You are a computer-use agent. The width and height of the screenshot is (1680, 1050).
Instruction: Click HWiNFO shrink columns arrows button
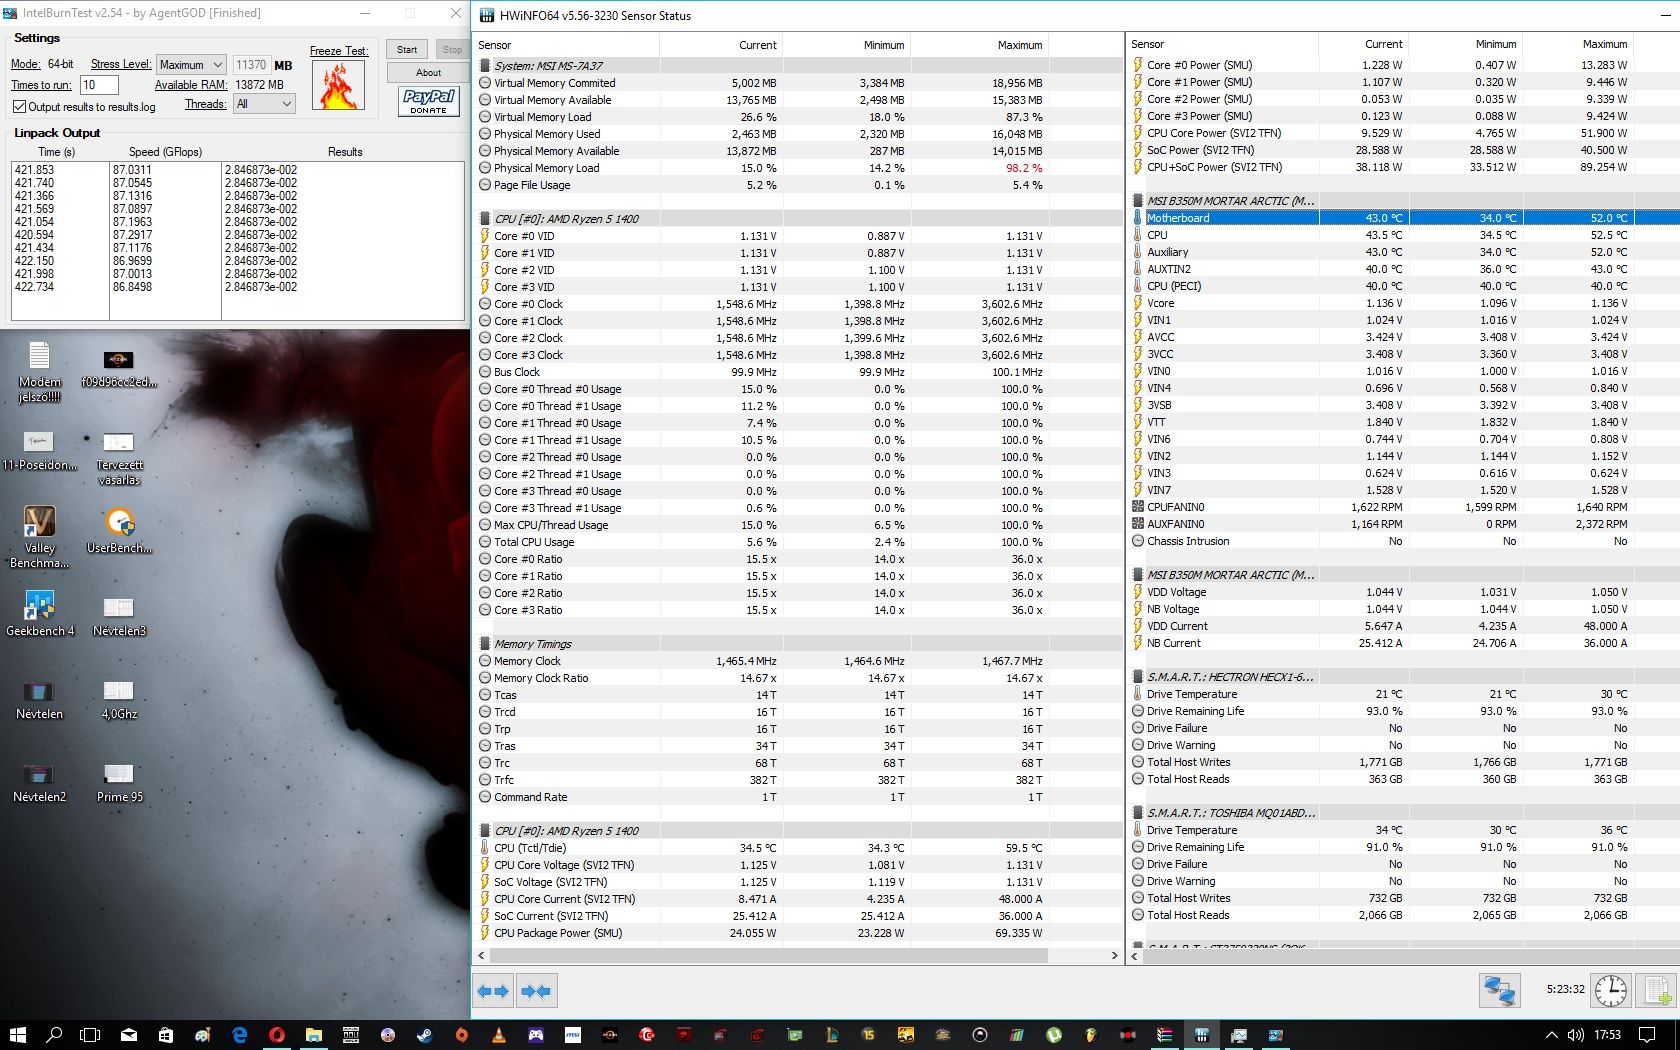click(536, 991)
